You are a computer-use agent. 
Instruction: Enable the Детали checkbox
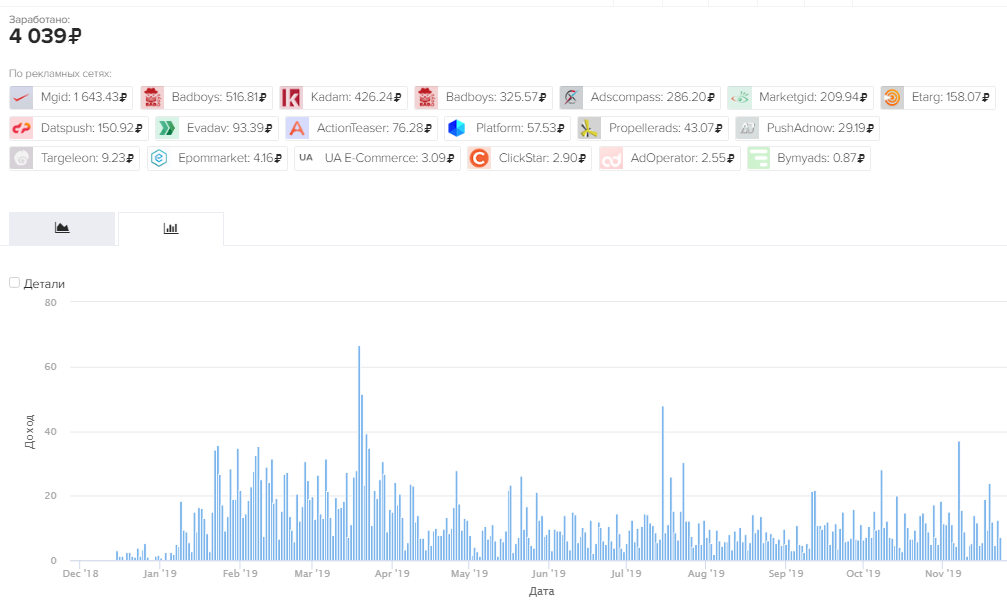(14, 283)
